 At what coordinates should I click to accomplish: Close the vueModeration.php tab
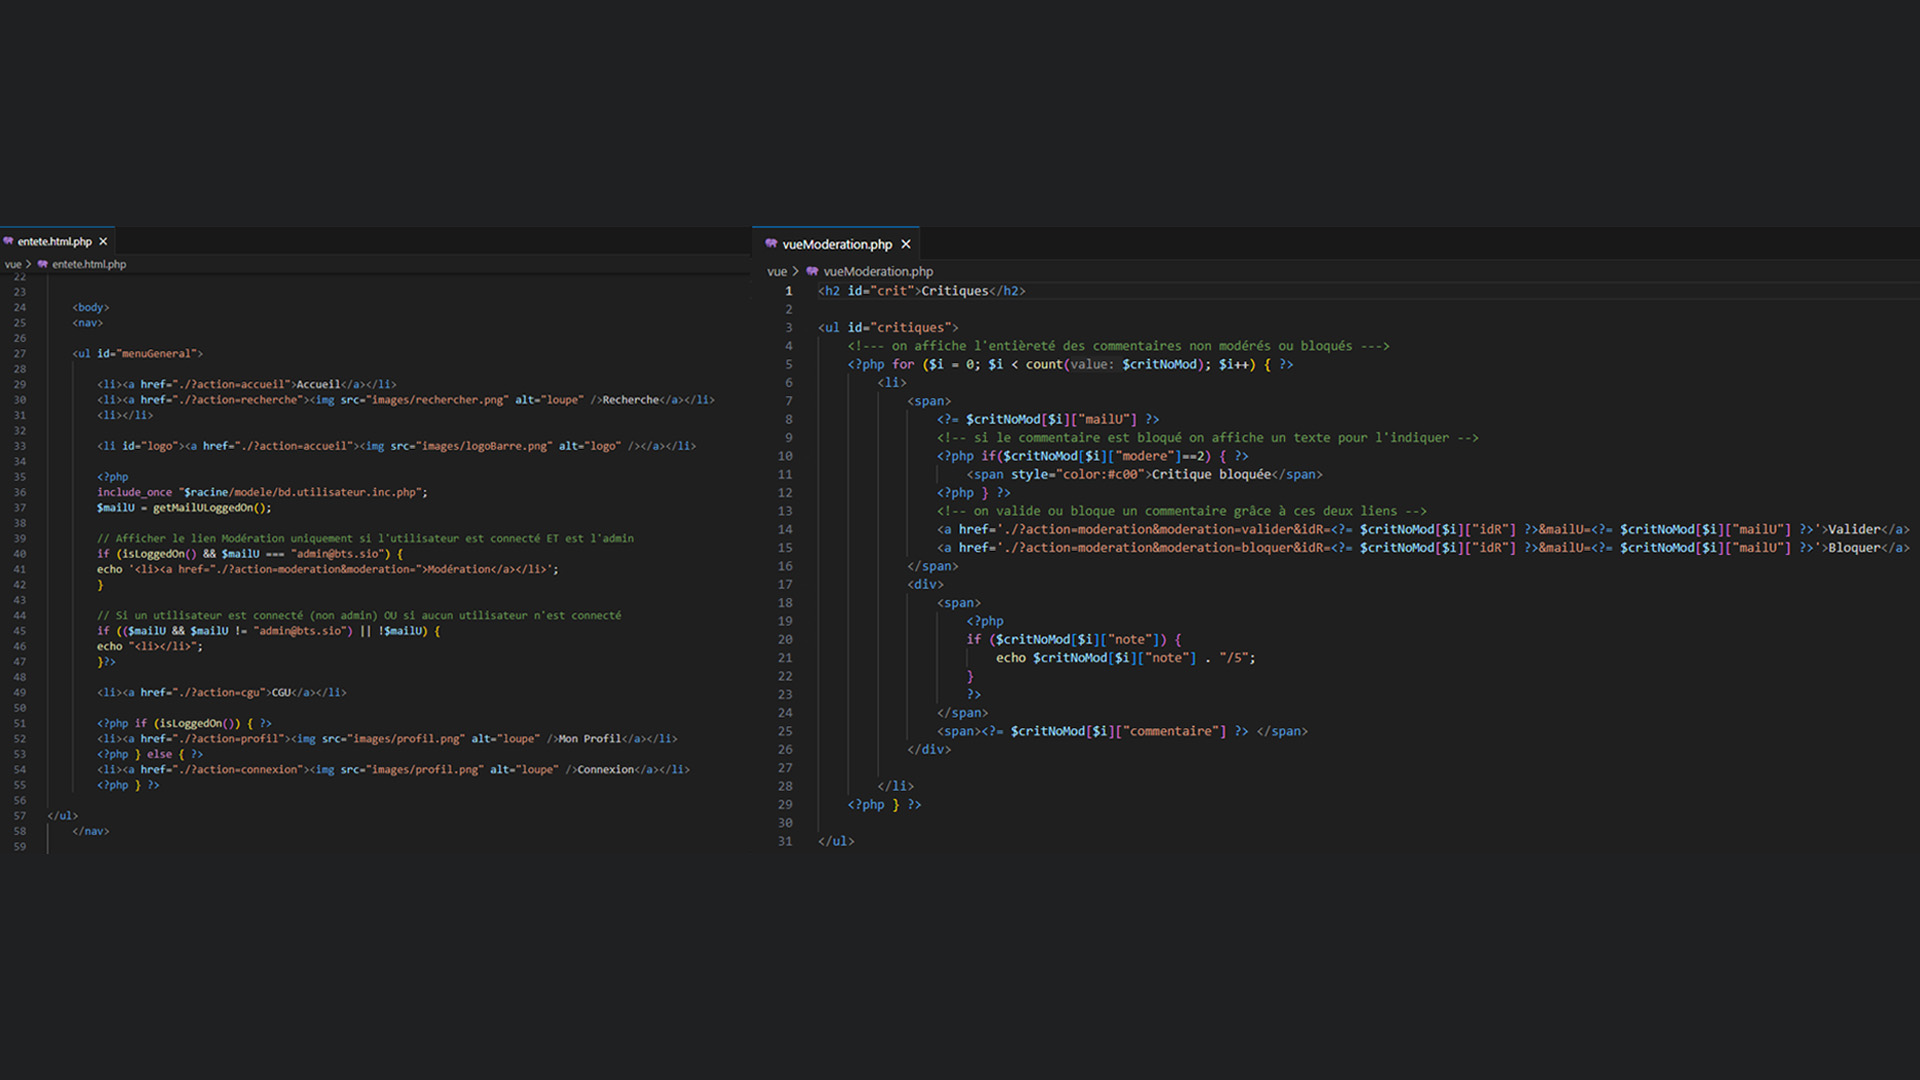click(x=906, y=244)
